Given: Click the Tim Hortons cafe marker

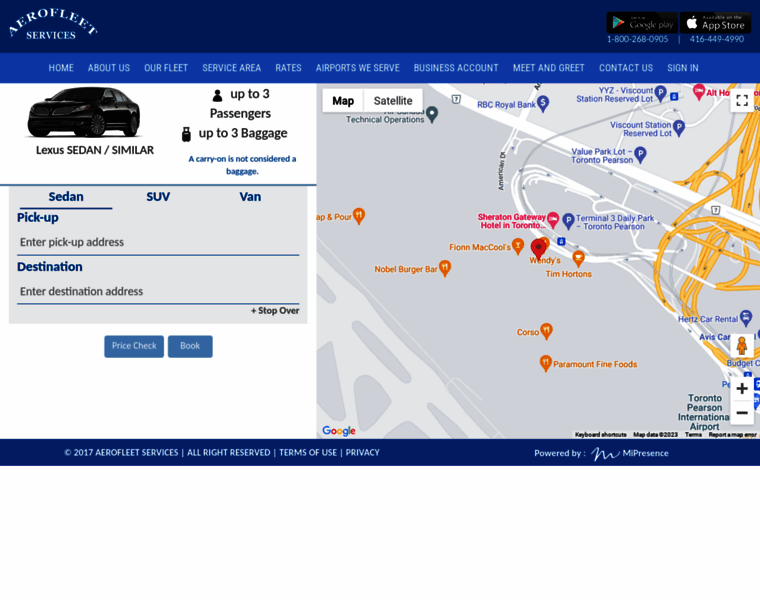Looking at the screenshot, I should coord(578,258).
